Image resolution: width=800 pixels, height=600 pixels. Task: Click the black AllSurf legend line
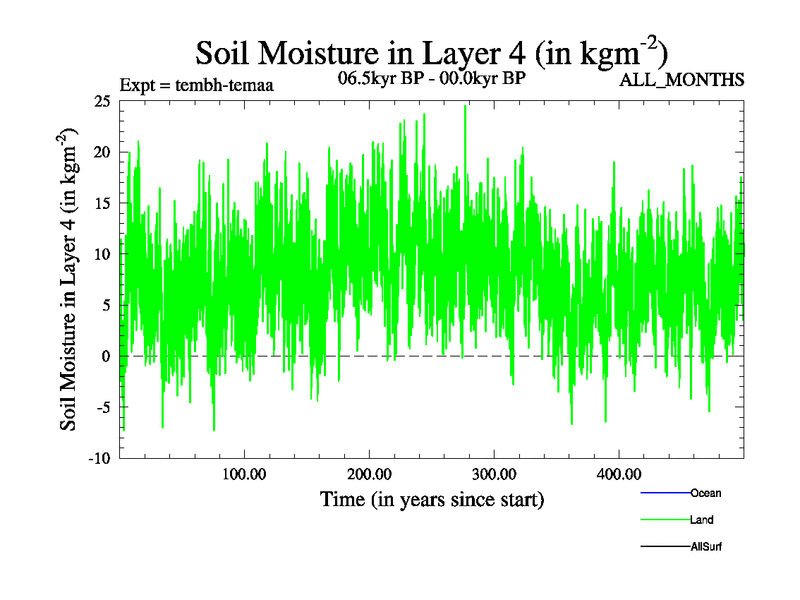click(x=664, y=548)
